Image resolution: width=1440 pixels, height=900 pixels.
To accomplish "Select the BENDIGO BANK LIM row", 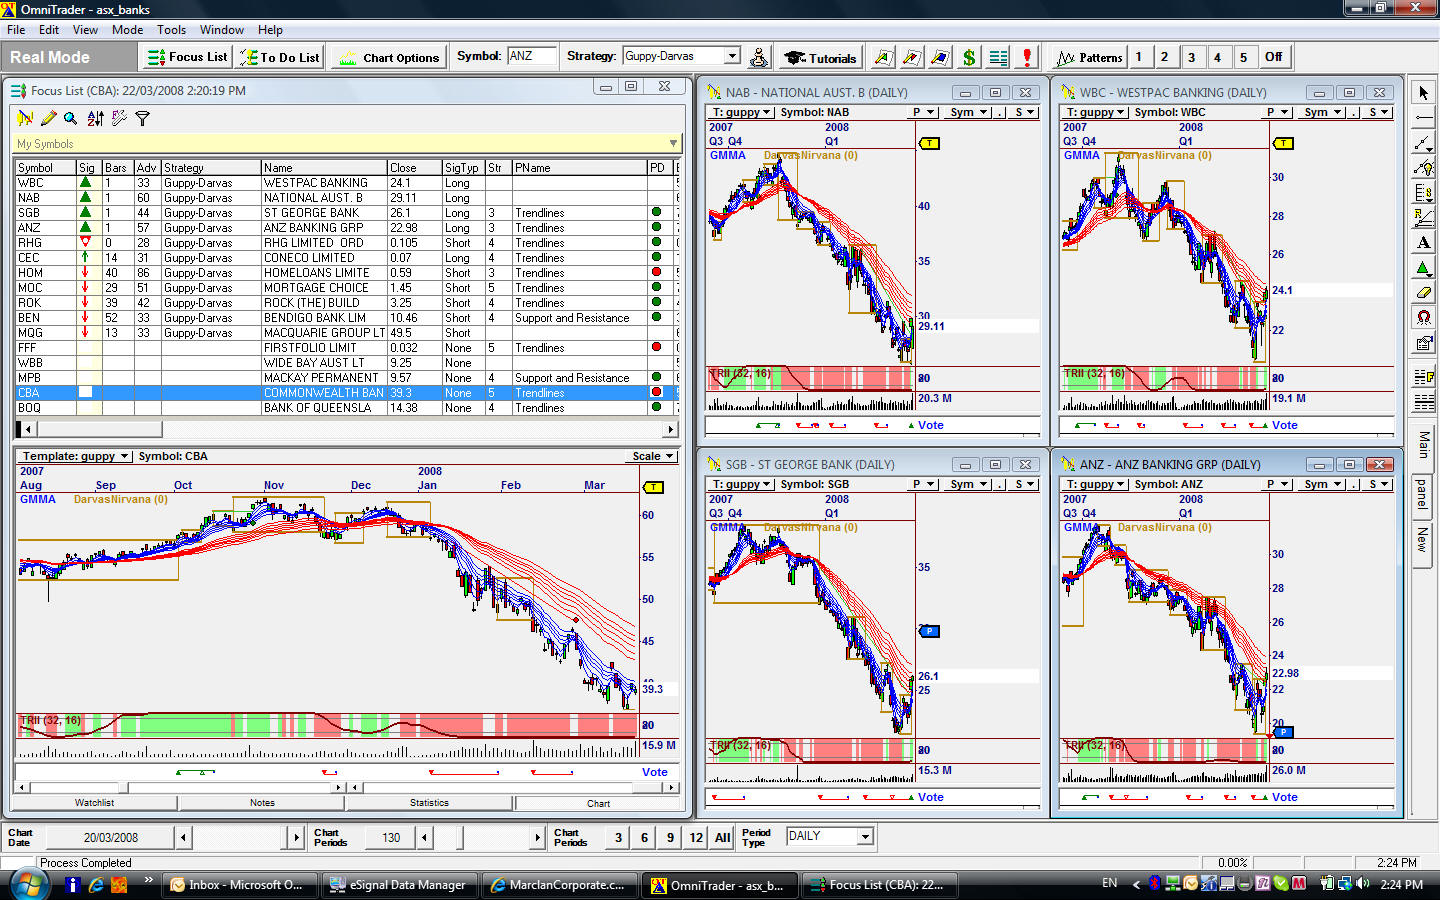I will (345, 318).
